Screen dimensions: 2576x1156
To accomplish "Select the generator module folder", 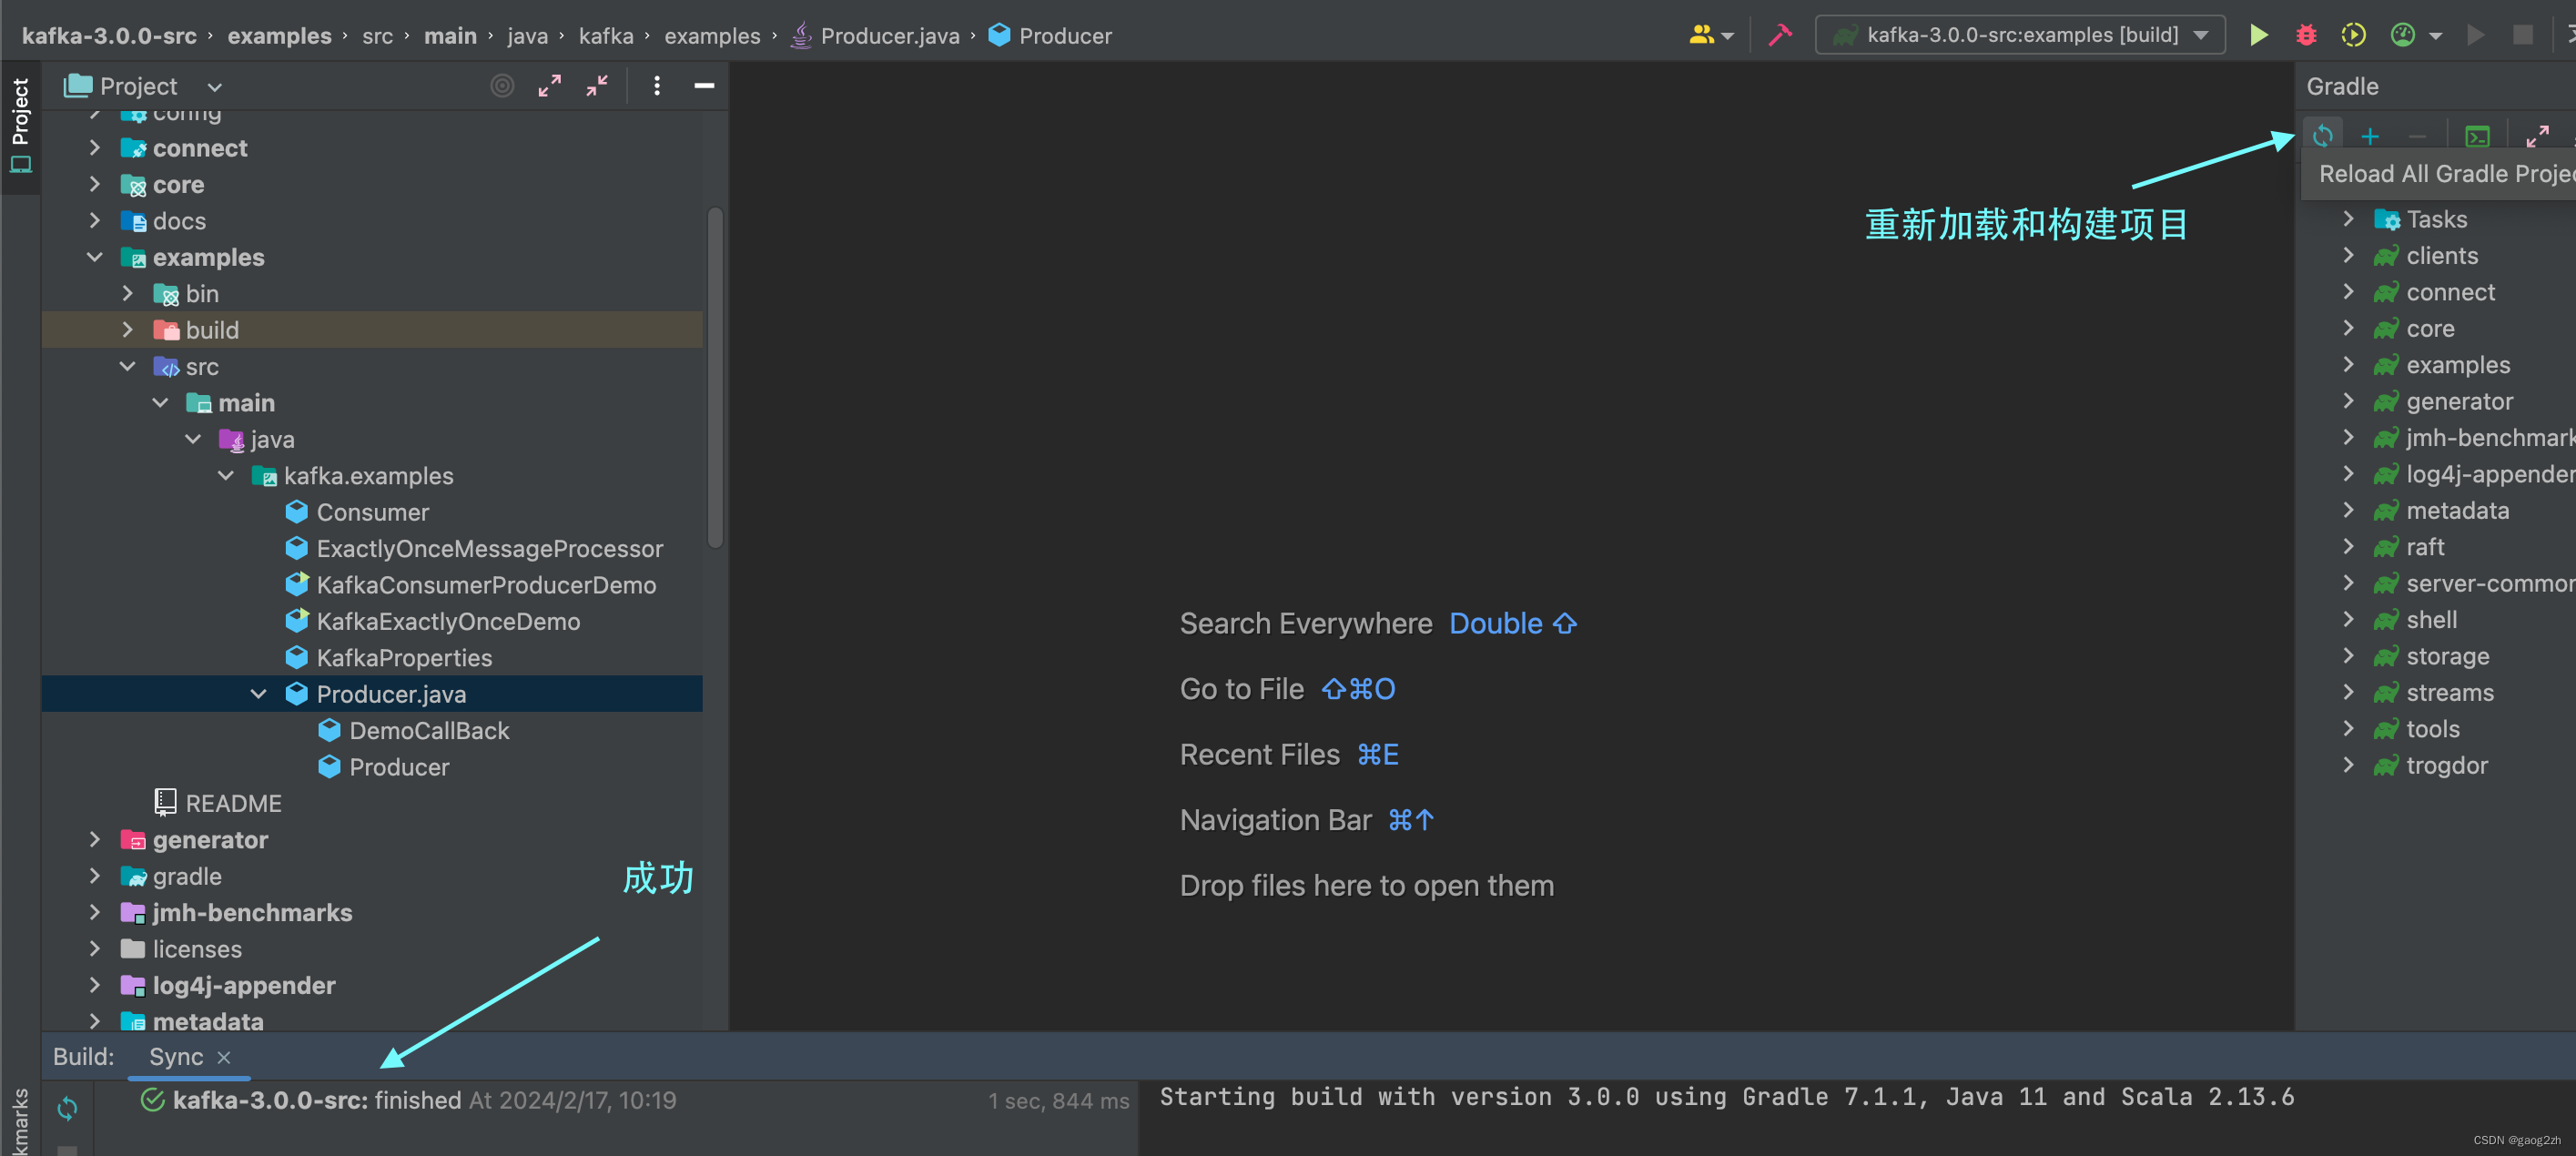I will point(210,839).
